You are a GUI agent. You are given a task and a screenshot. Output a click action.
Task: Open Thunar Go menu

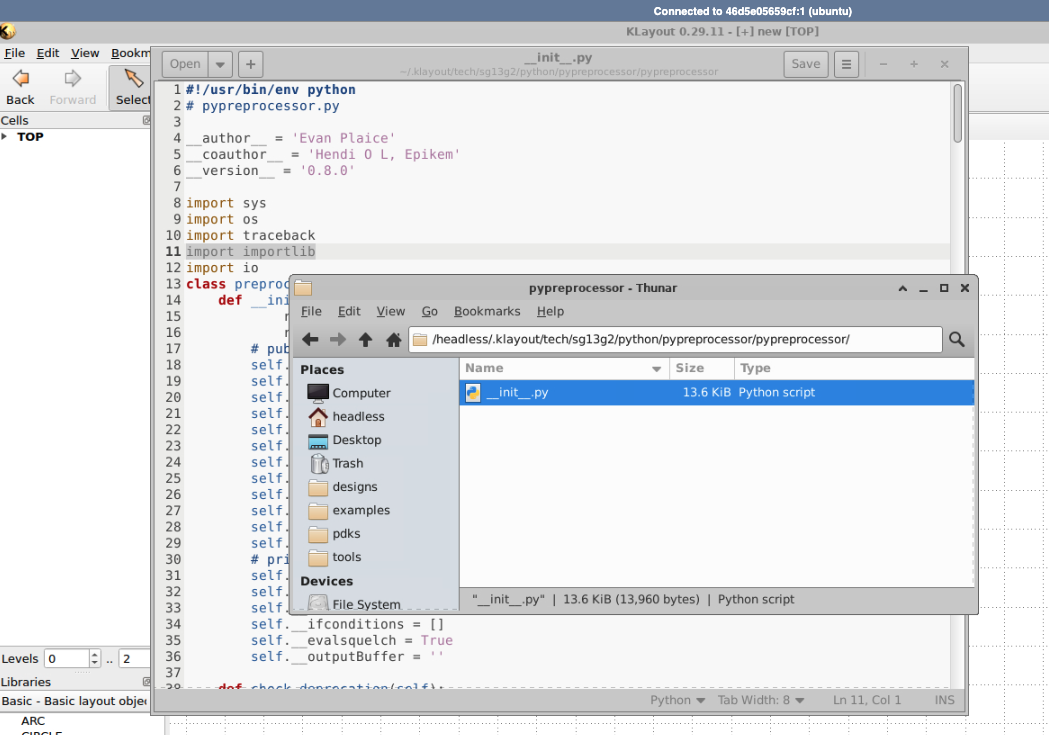tap(430, 311)
